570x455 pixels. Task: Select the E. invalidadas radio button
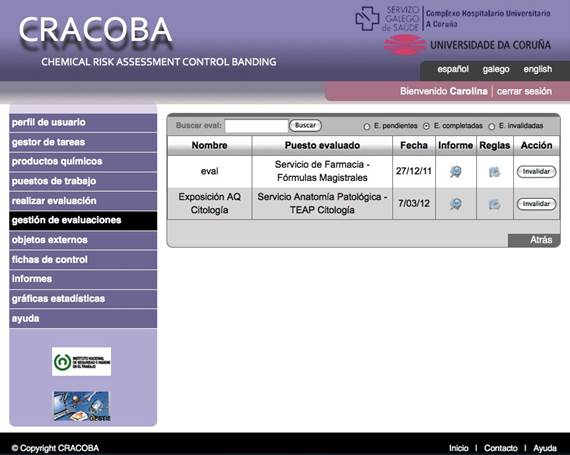click(x=491, y=126)
